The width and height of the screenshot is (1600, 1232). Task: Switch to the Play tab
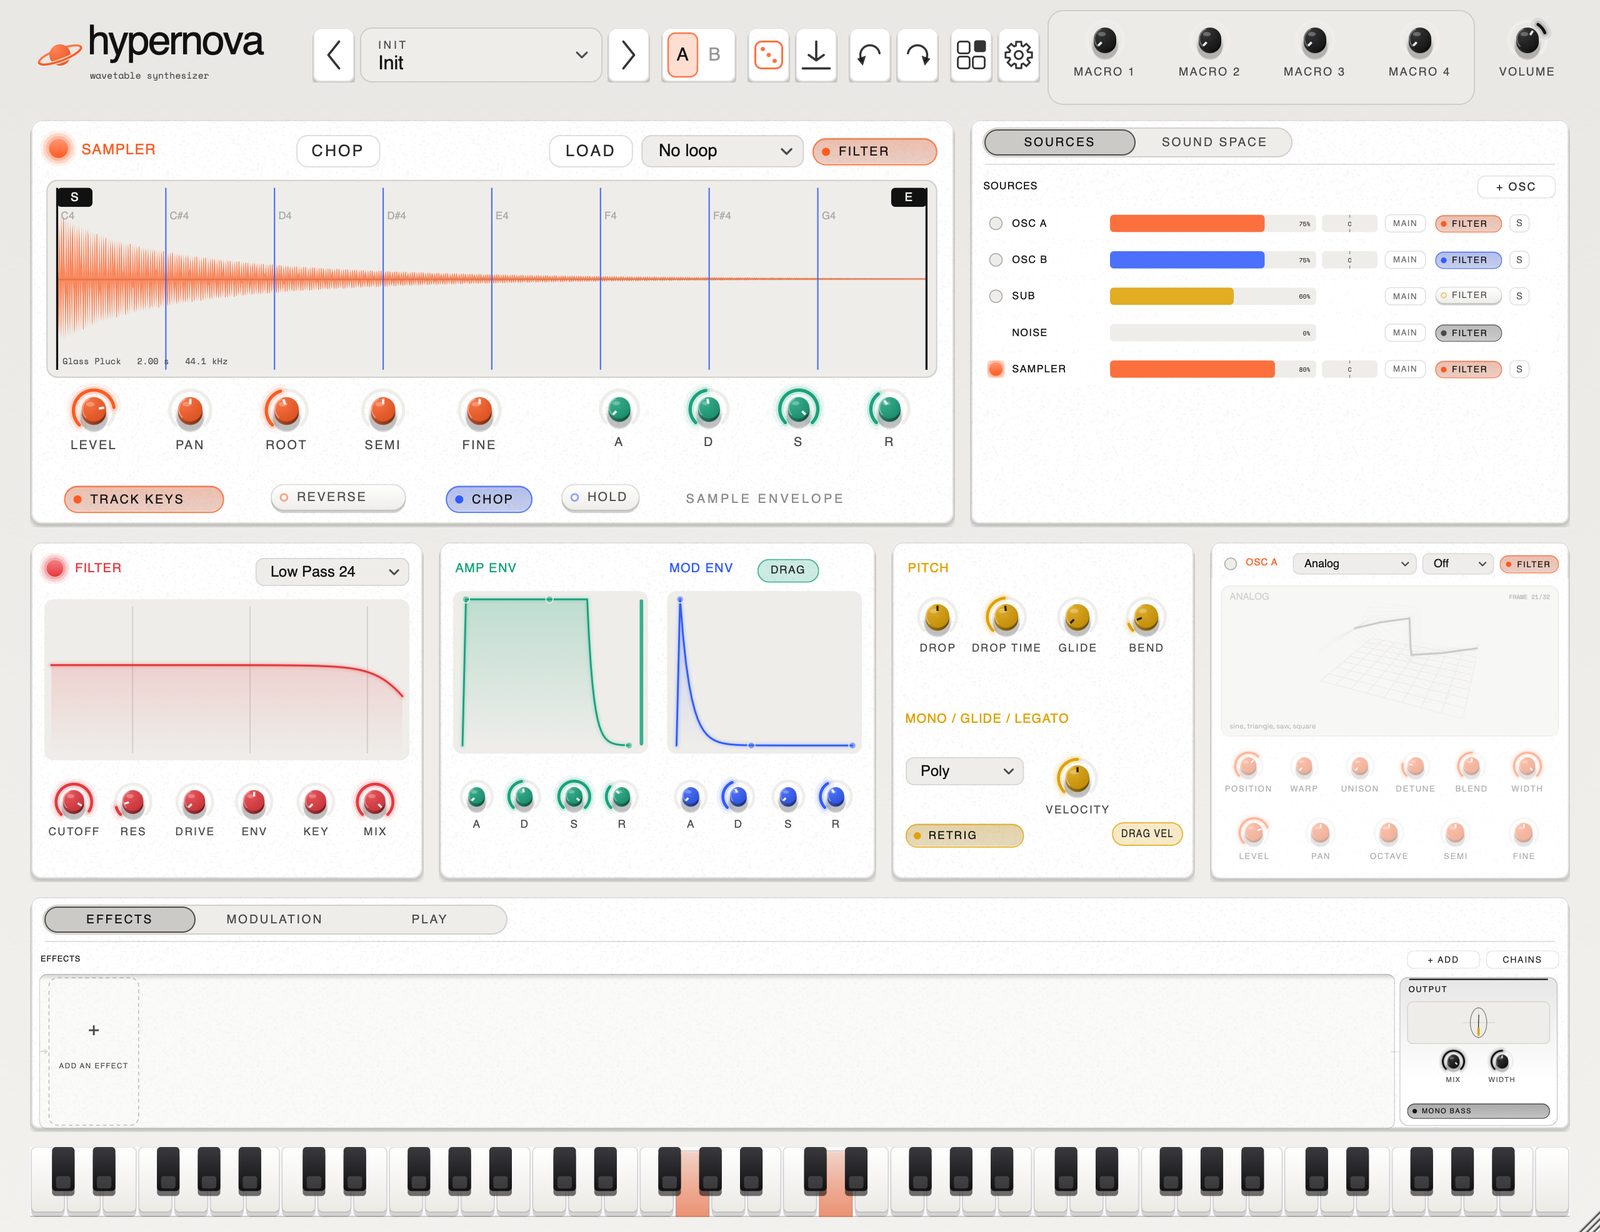tap(429, 919)
